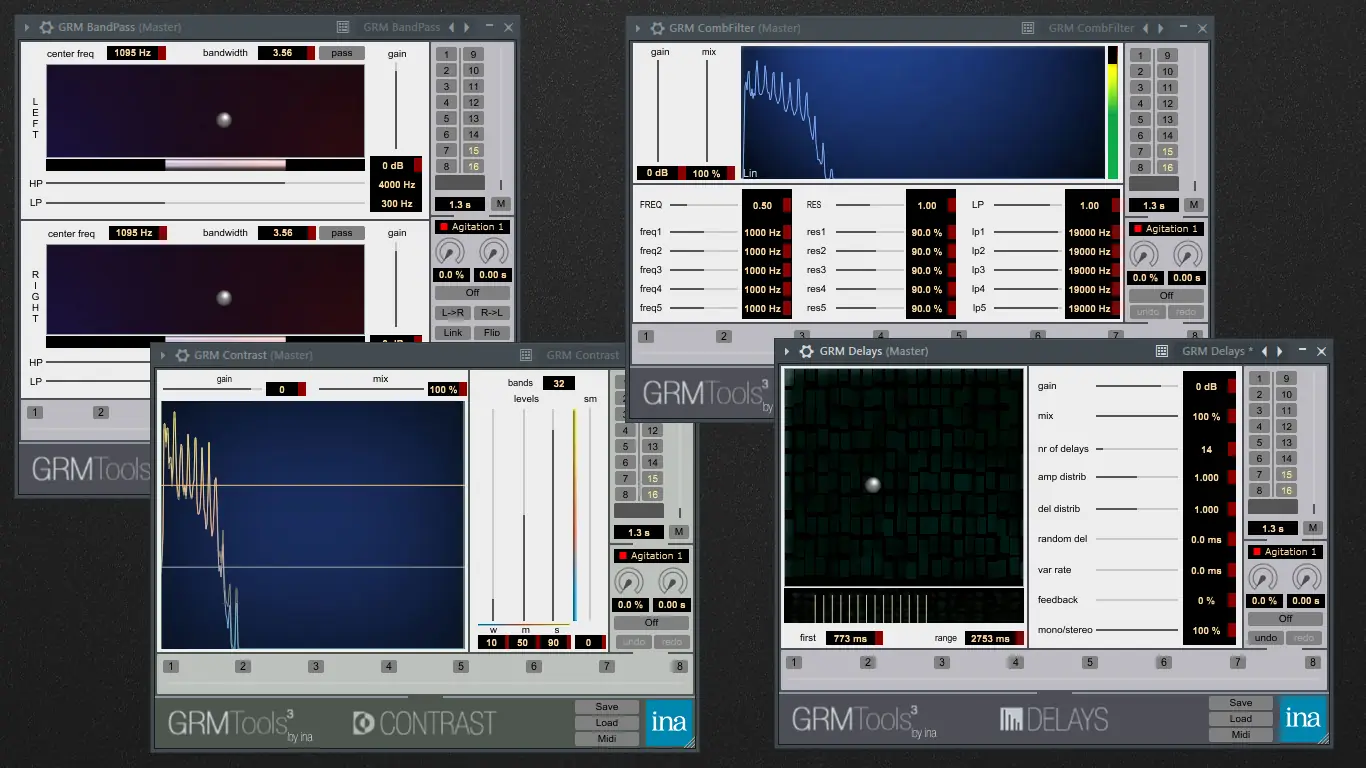Go to previous preset in Delays title bar
1366x768 pixels.
tap(1265, 351)
